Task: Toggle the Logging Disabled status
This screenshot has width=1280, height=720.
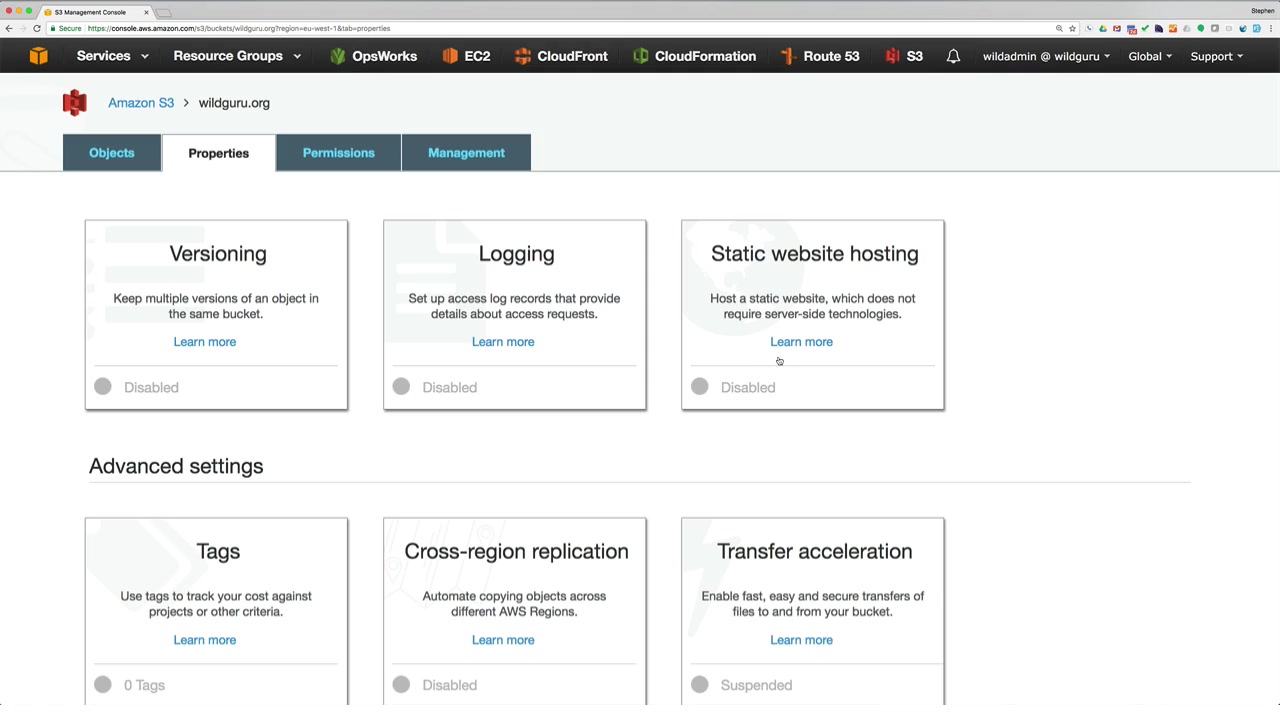Action: tap(435, 387)
